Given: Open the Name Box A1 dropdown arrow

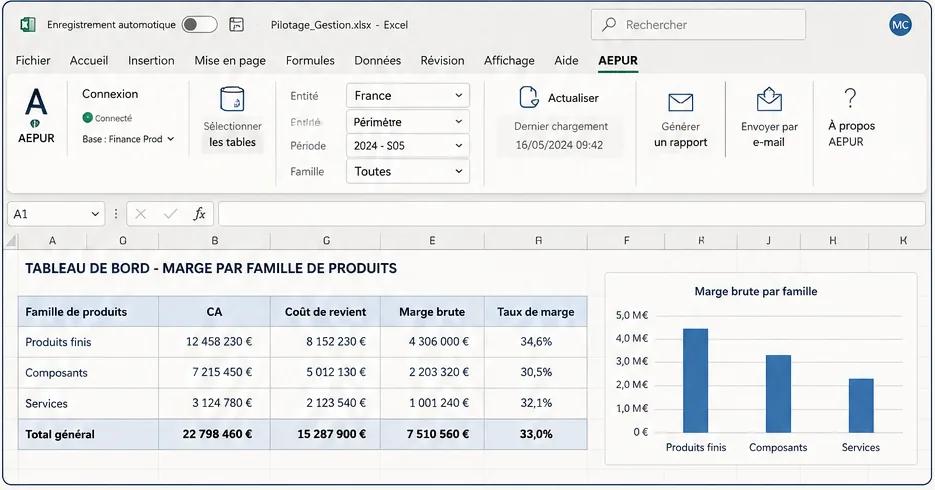Looking at the screenshot, I should 95,214.
